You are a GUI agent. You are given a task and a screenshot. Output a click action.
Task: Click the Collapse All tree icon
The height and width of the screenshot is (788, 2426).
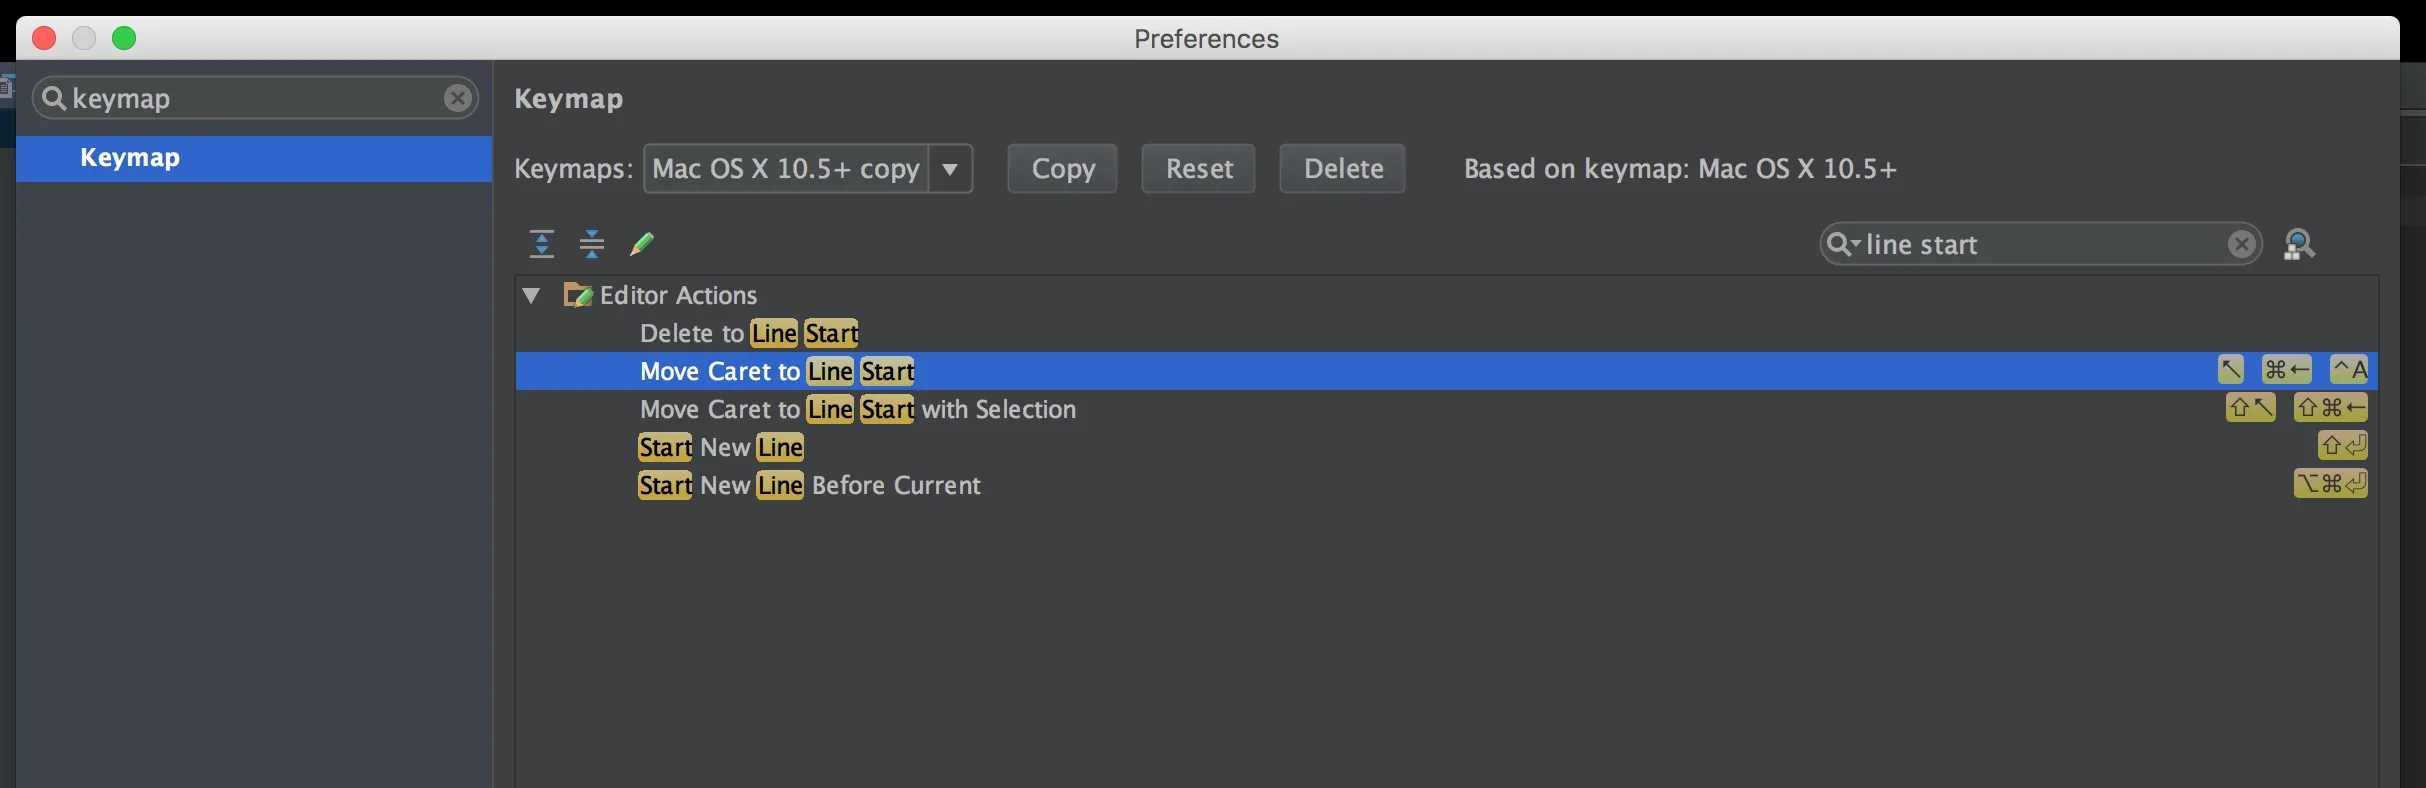click(592, 244)
